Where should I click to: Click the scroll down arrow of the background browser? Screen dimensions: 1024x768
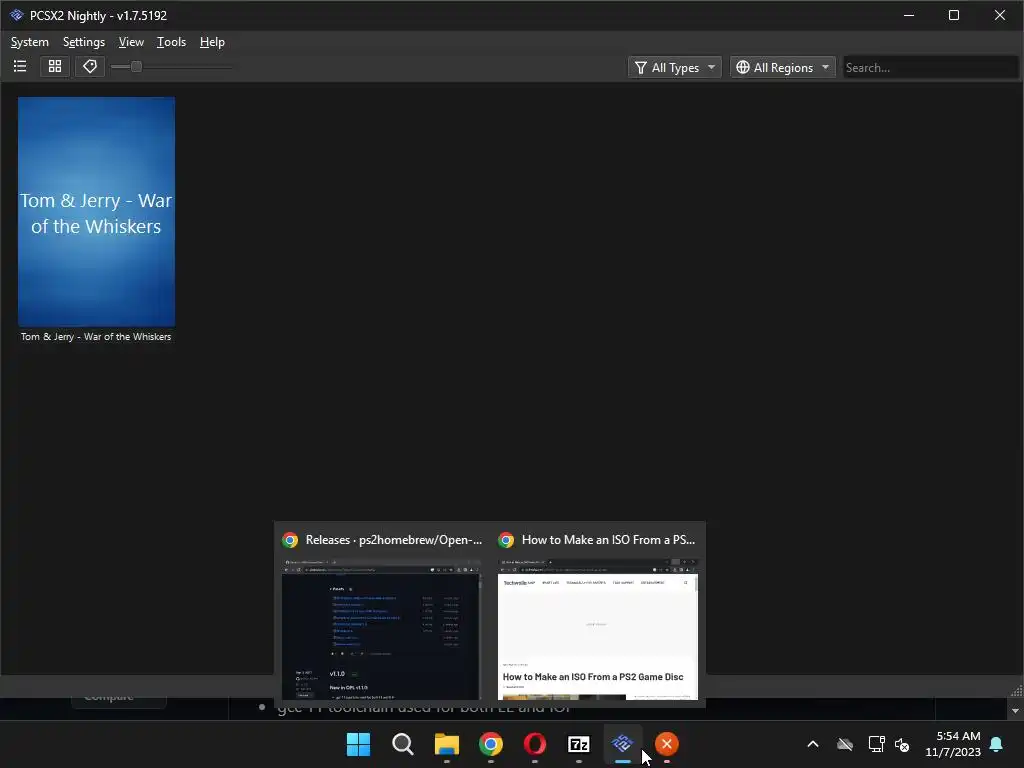click(x=1015, y=710)
